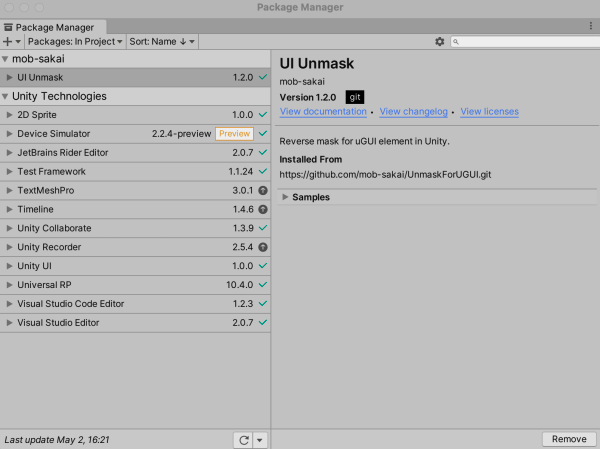This screenshot has height=449, width=600.
Task: Open View documentation link
Action: pyautogui.click(x=323, y=111)
